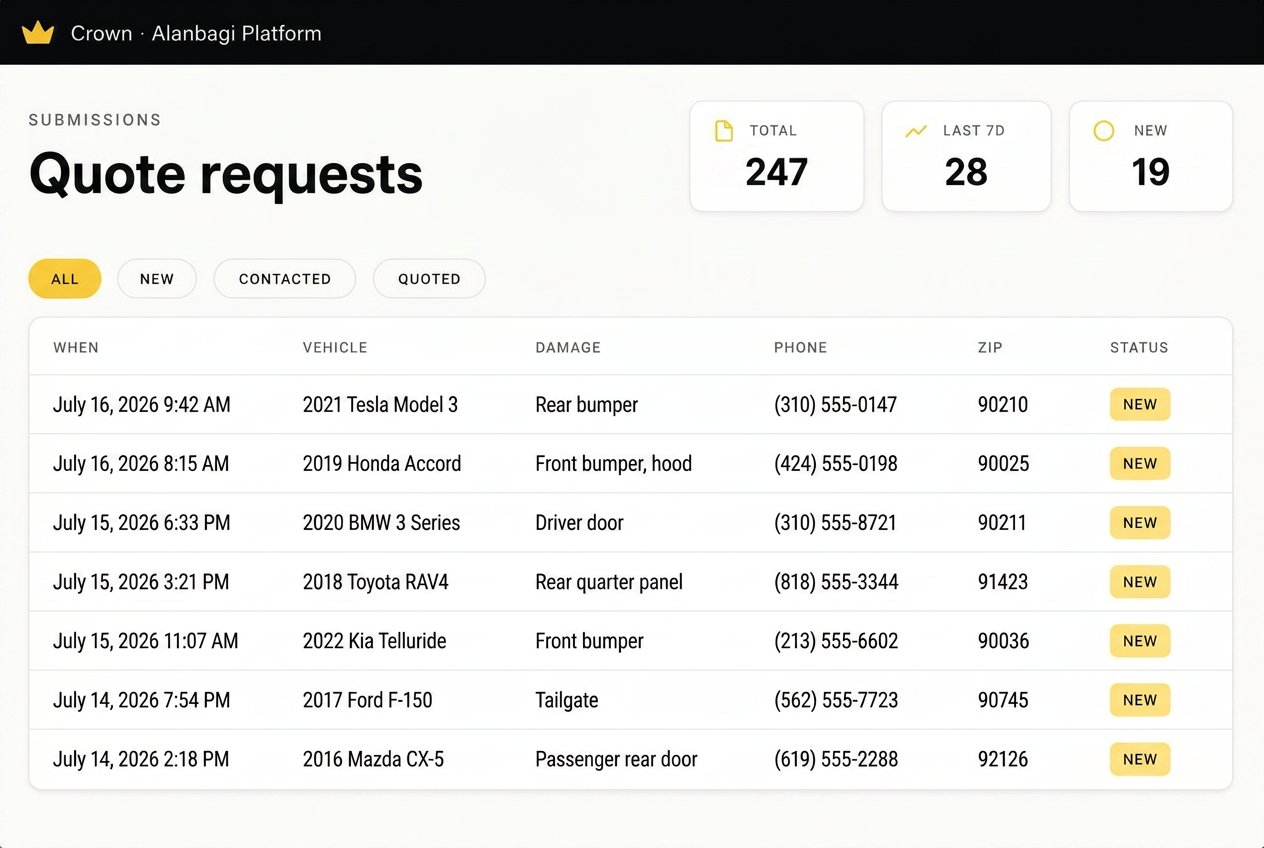
Task: Click NEW status badge for Toyota RAV4
Action: [x=1140, y=582]
